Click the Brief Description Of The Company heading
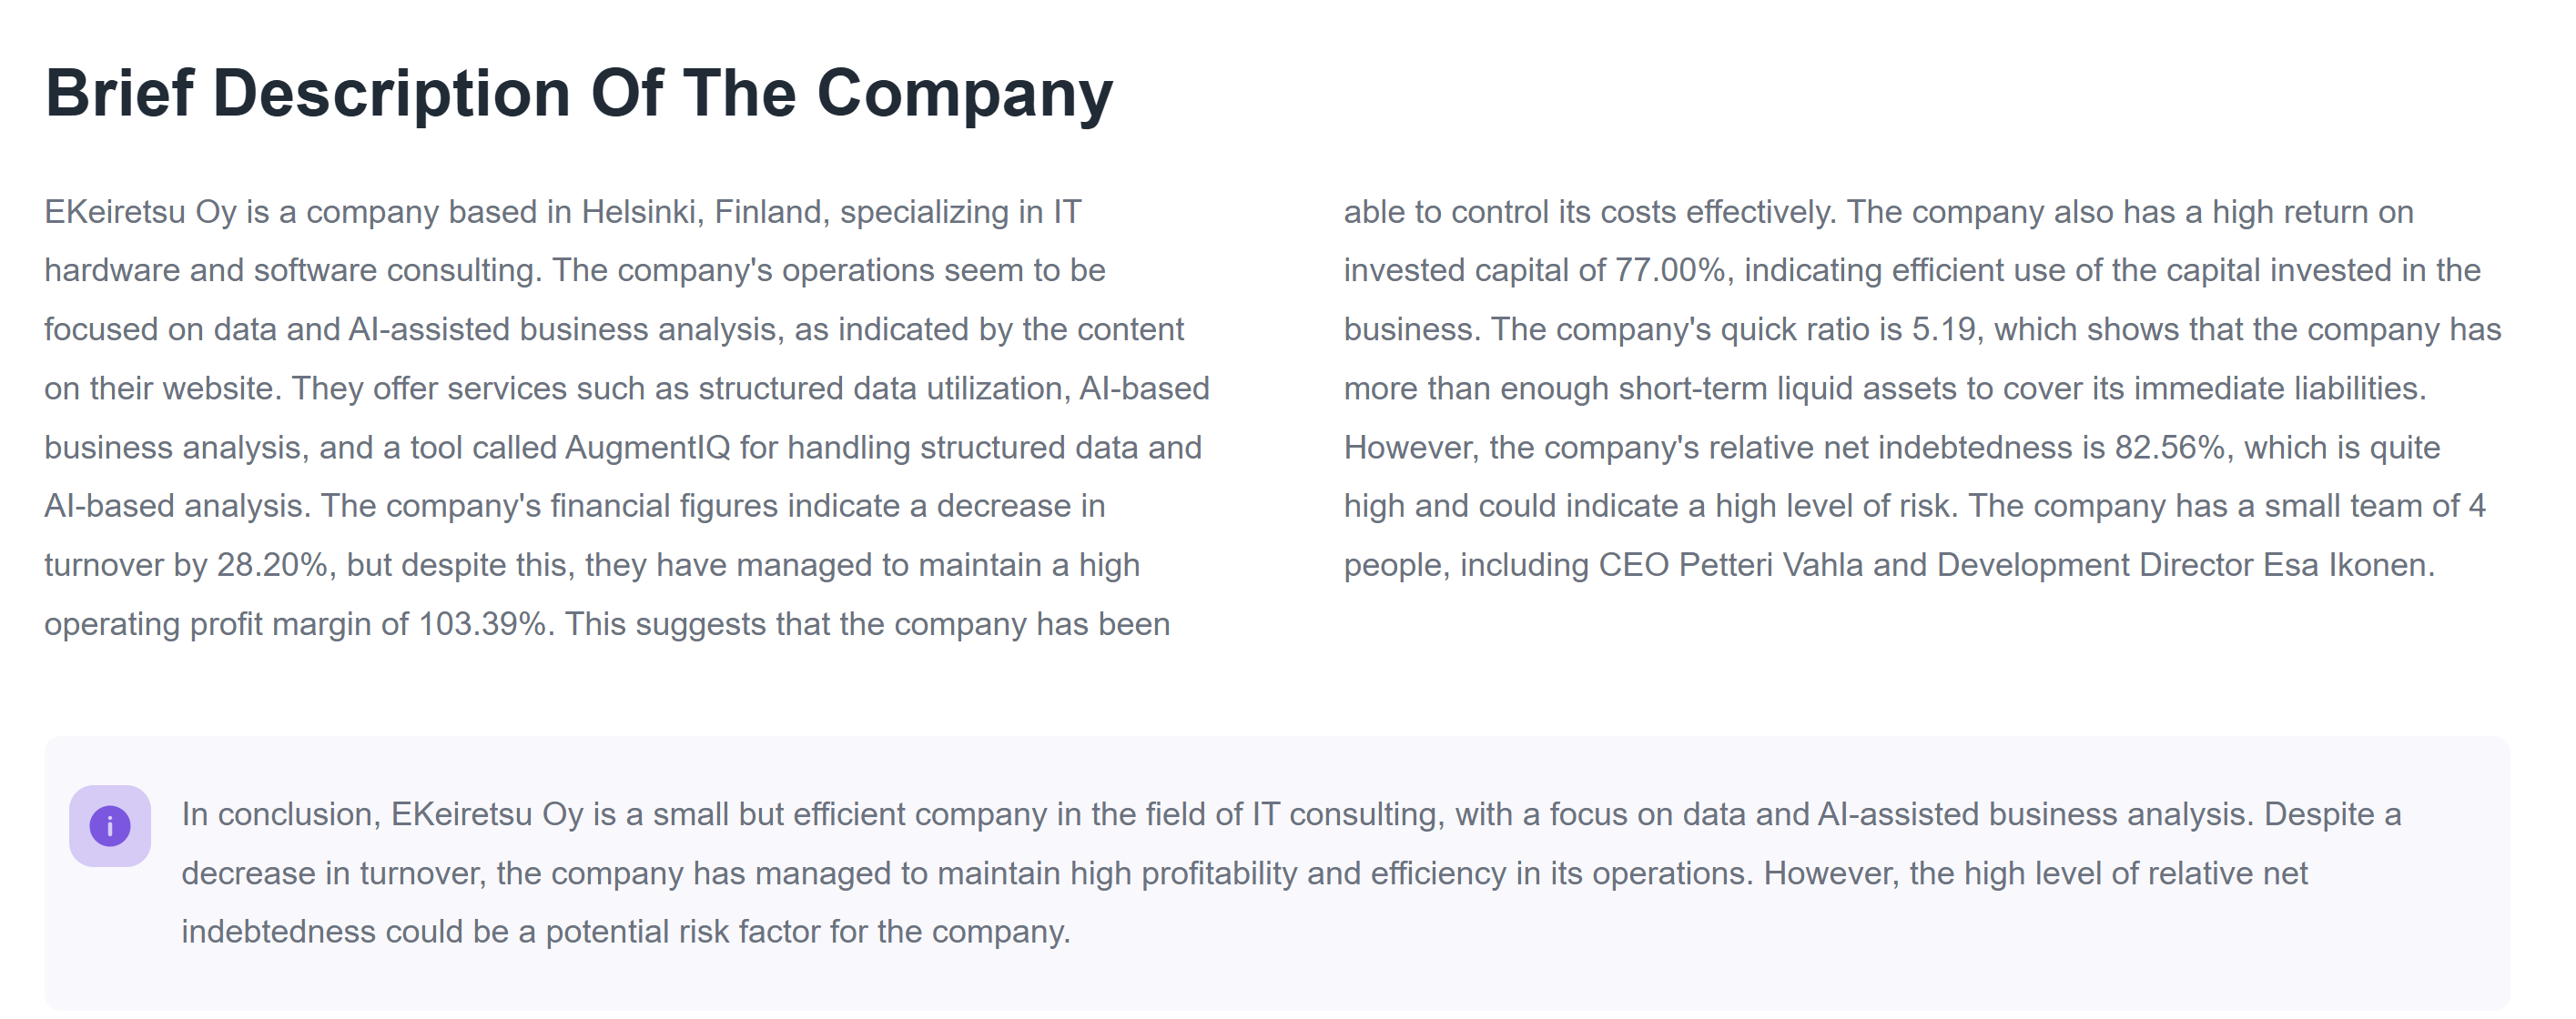The image size is (2576, 1019). click(x=578, y=94)
